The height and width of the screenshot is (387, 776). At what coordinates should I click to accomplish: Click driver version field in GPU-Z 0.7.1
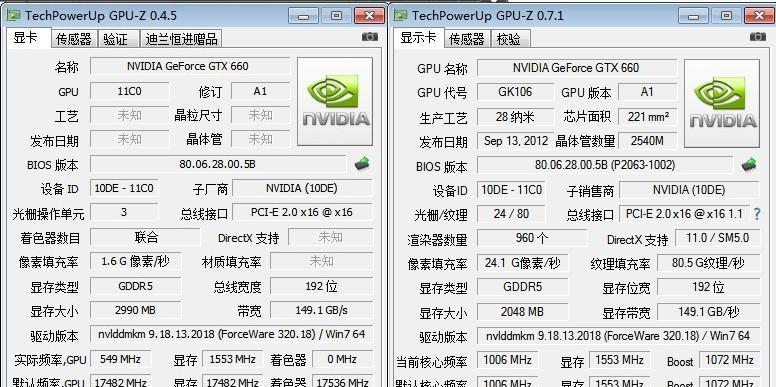point(618,336)
